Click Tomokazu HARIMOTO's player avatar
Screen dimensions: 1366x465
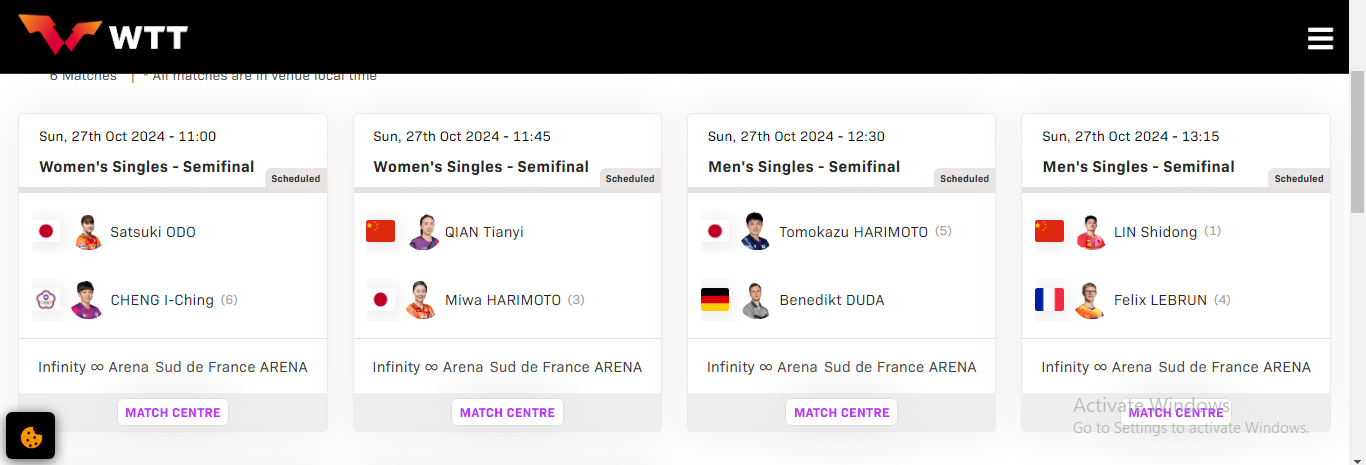coord(756,232)
